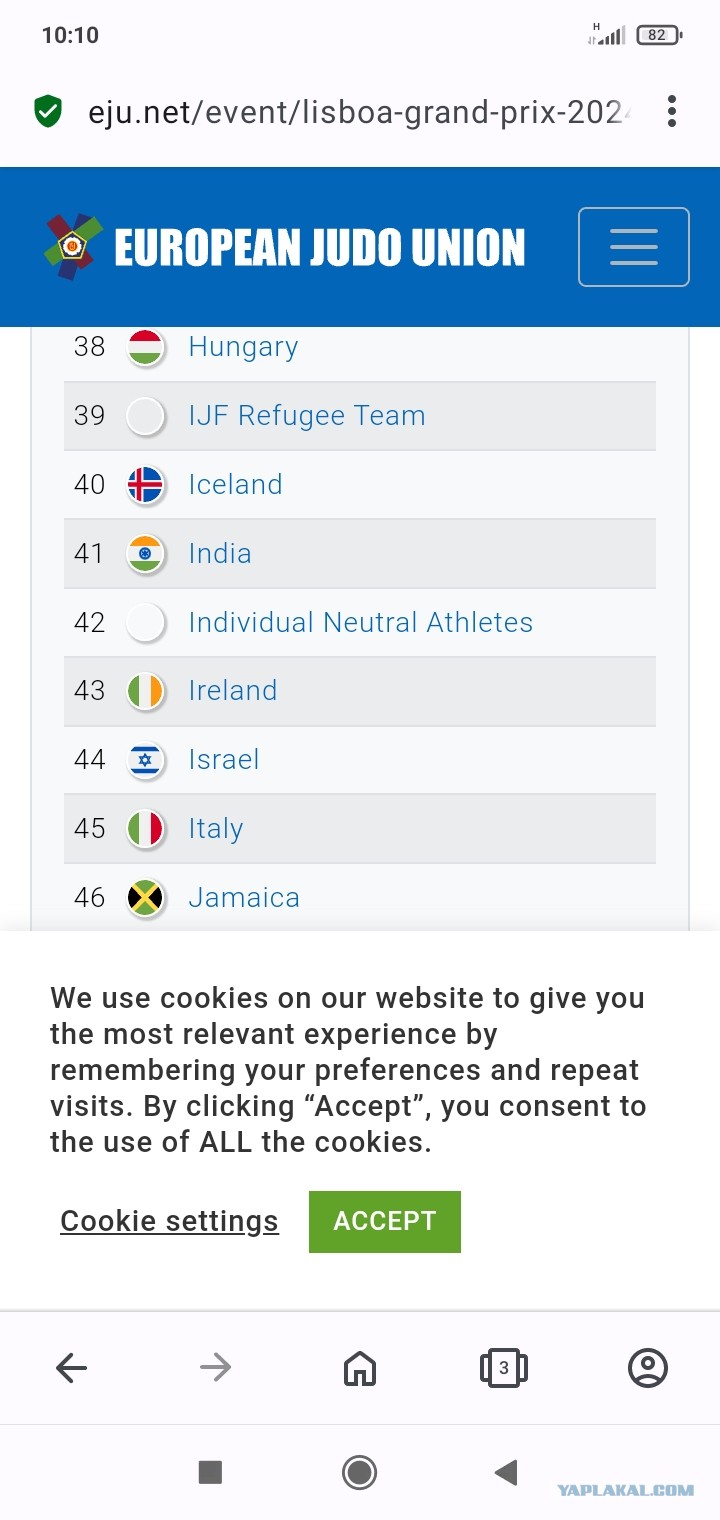This screenshot has width=720, height=1520.
Task: Tap the green security shield icon
Action: [47, 111]
